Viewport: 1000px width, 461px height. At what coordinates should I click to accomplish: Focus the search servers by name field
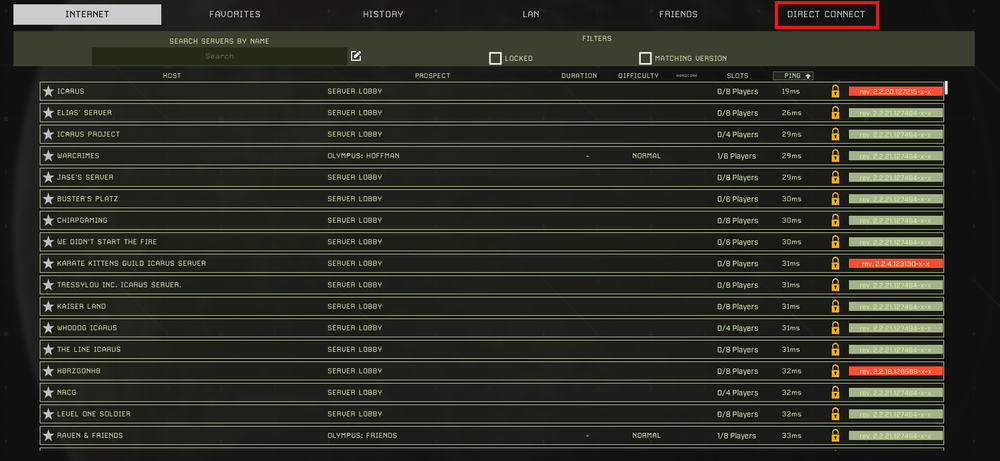point(219,56)
